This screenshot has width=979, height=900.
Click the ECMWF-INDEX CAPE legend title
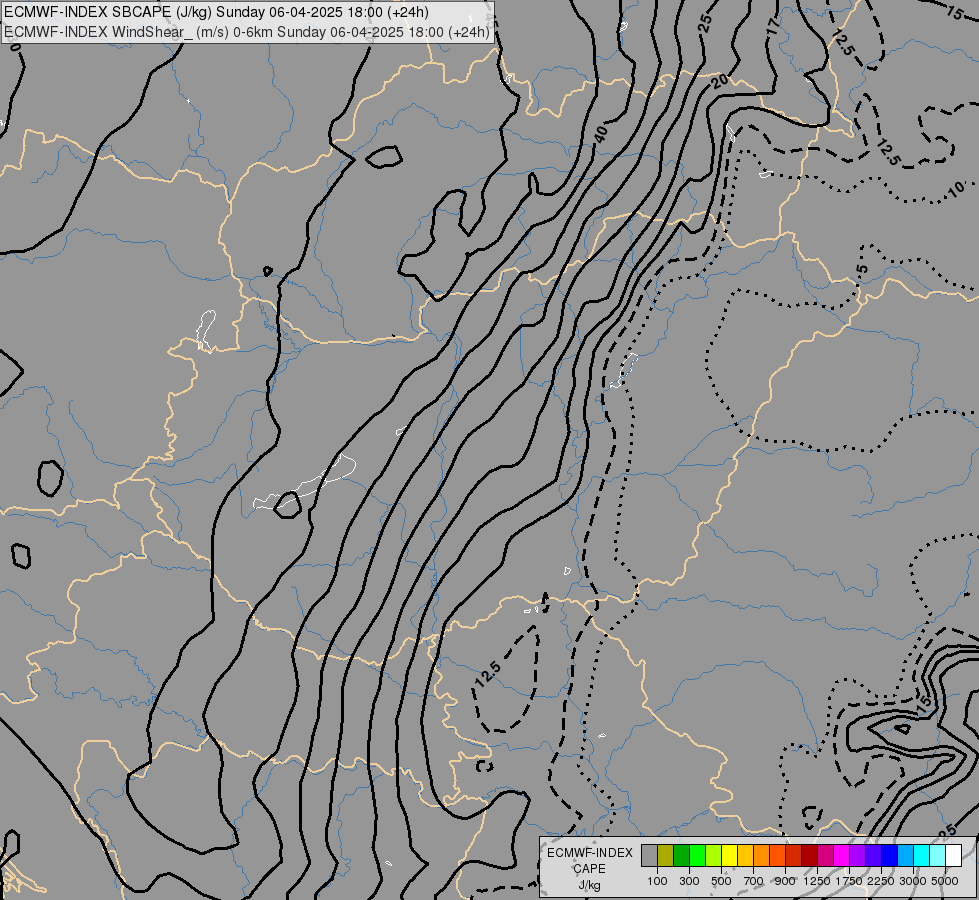pos(589,861)
